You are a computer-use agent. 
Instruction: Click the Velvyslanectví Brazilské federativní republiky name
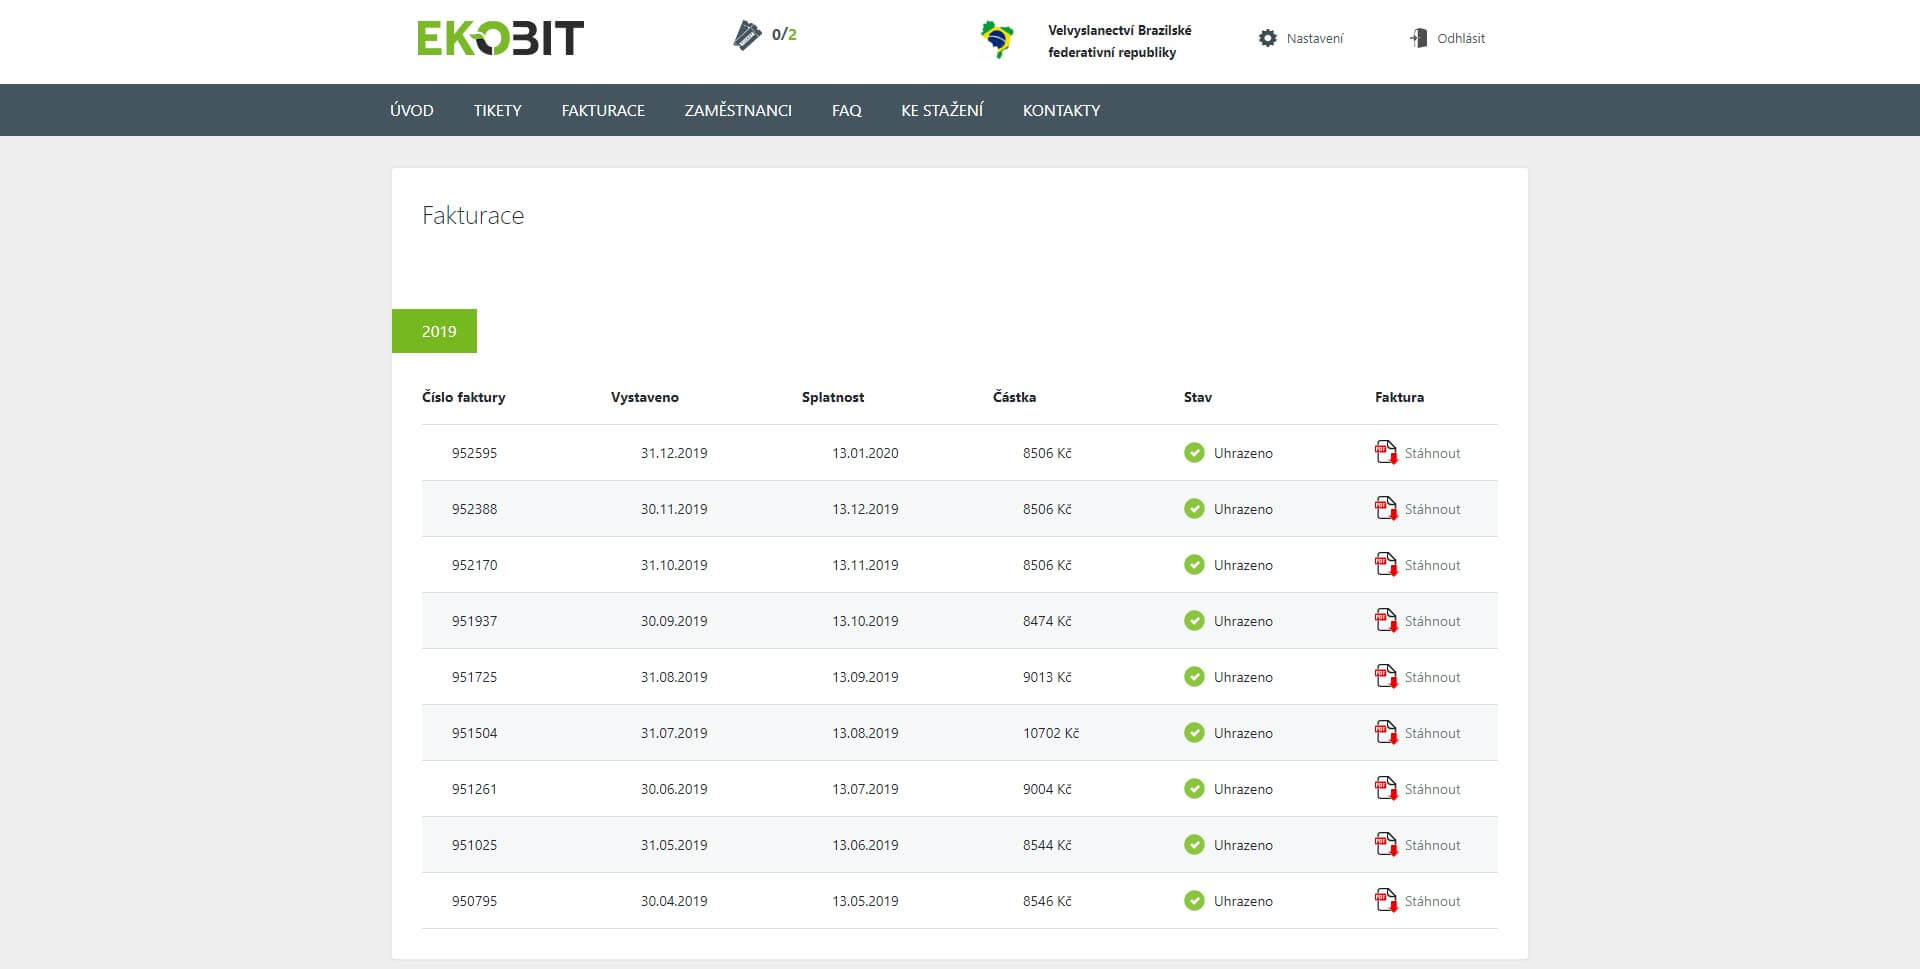click(1119, 41)
